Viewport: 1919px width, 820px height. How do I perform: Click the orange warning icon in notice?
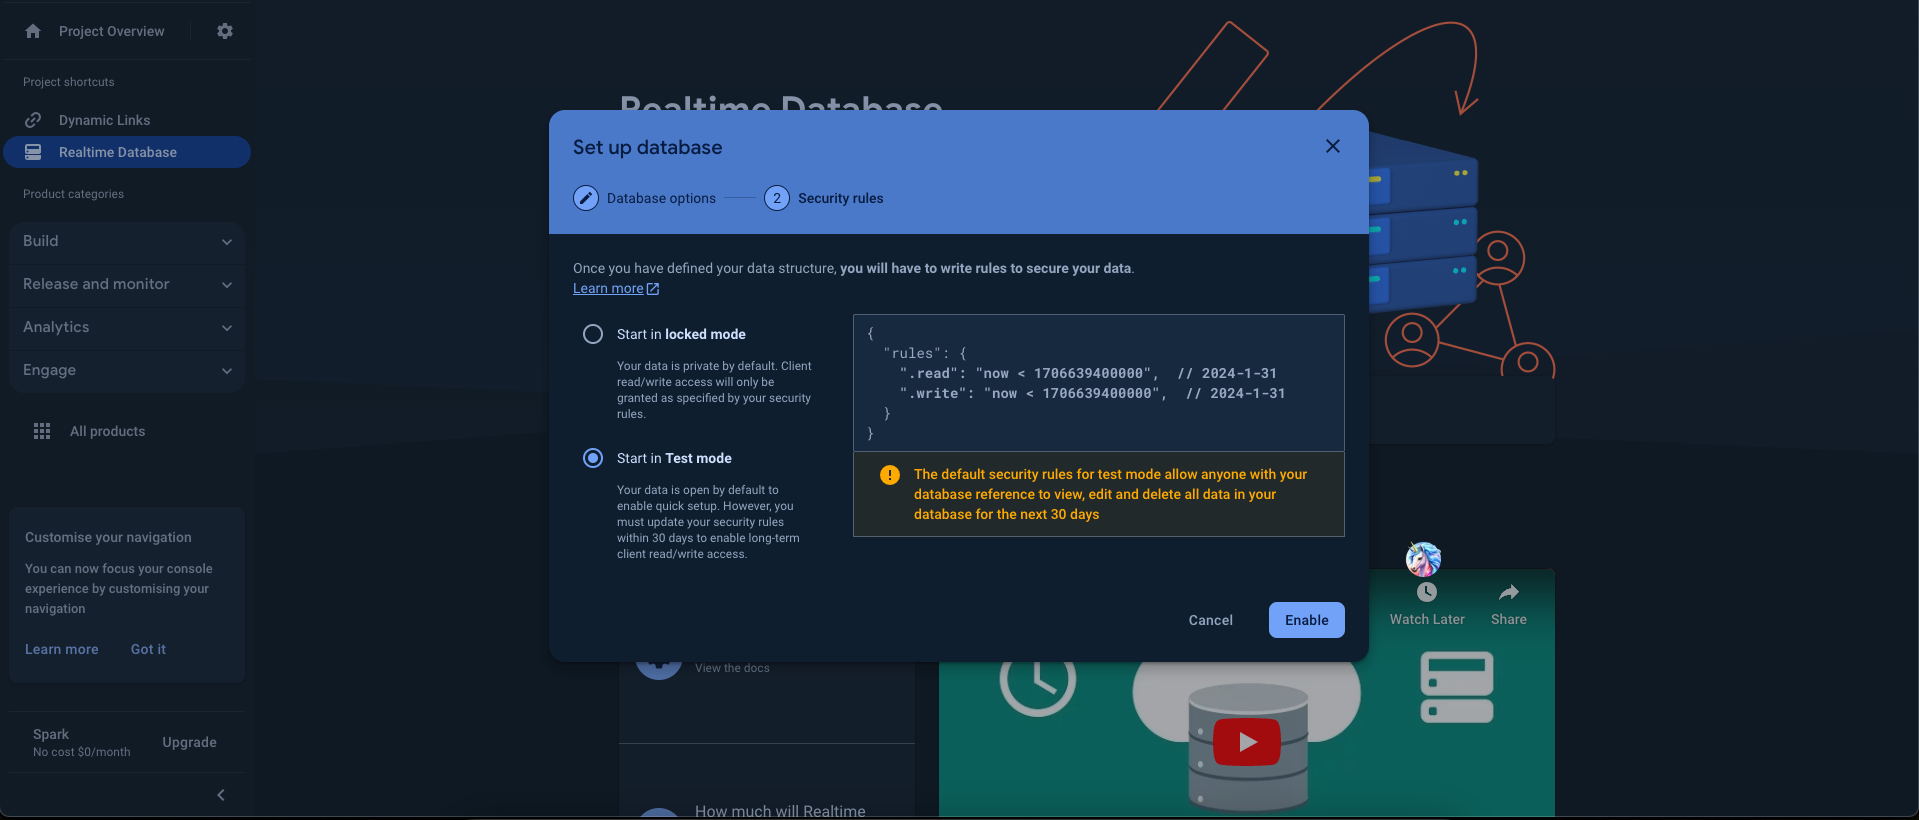[x=889, y=475]
